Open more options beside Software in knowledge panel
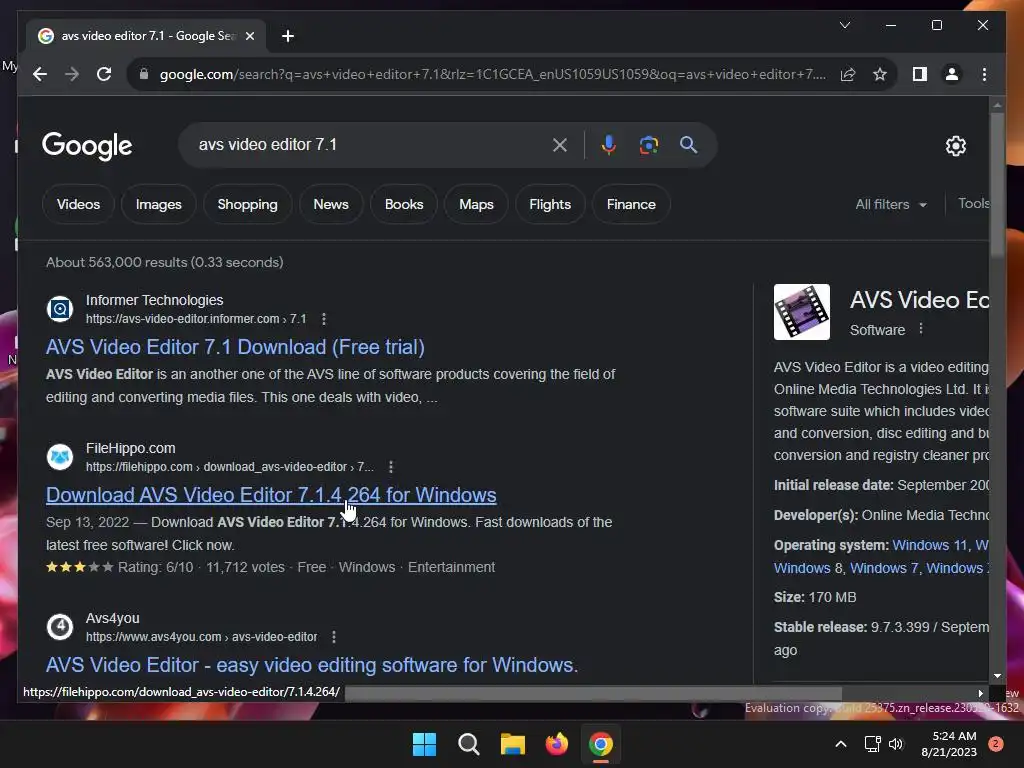Screen dimensions: 1024x768 pyautogui.click(x=921, y=329)
